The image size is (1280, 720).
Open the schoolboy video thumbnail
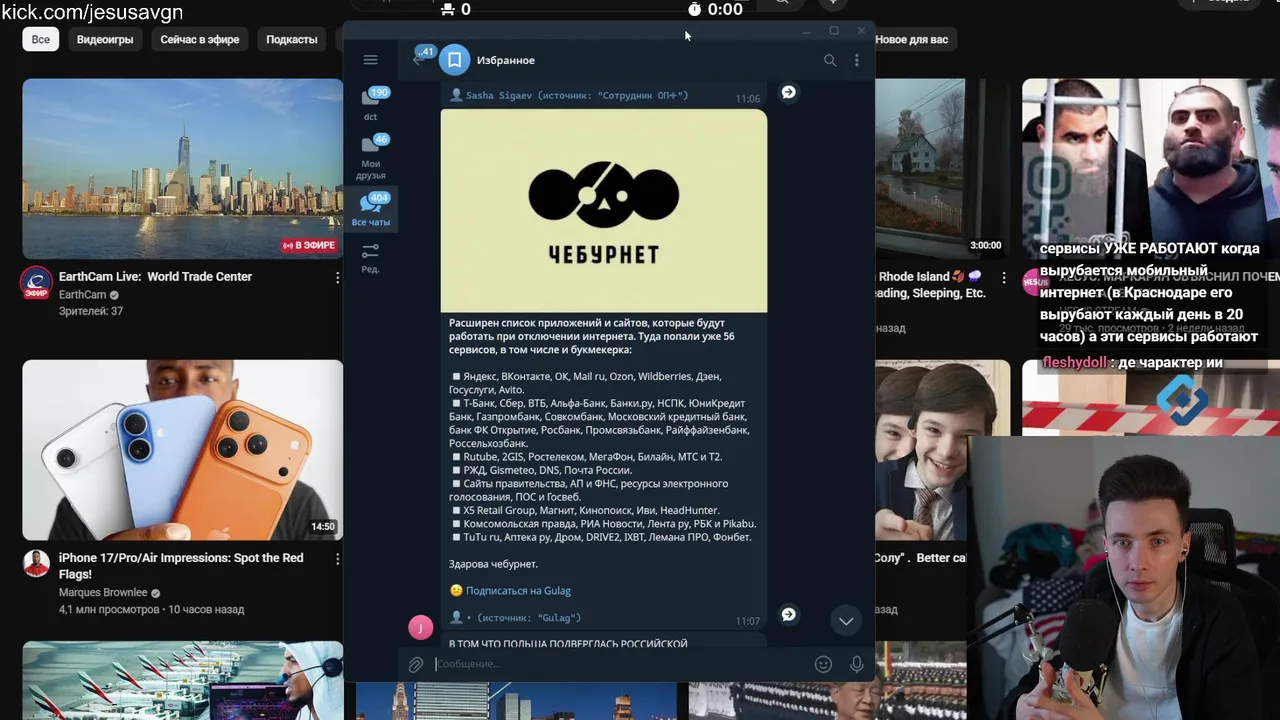942,450
